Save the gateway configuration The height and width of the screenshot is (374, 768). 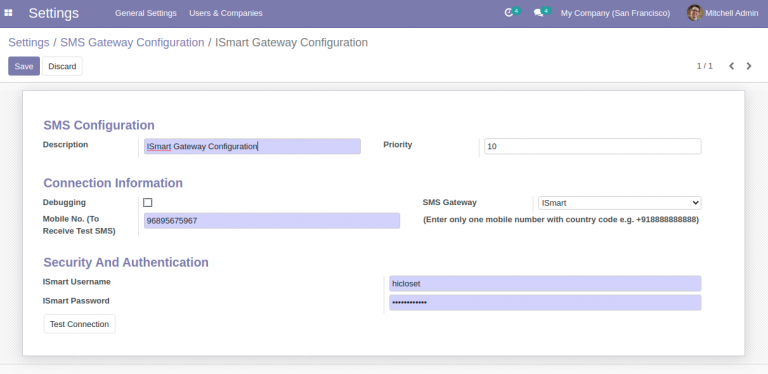coord(24,66)
